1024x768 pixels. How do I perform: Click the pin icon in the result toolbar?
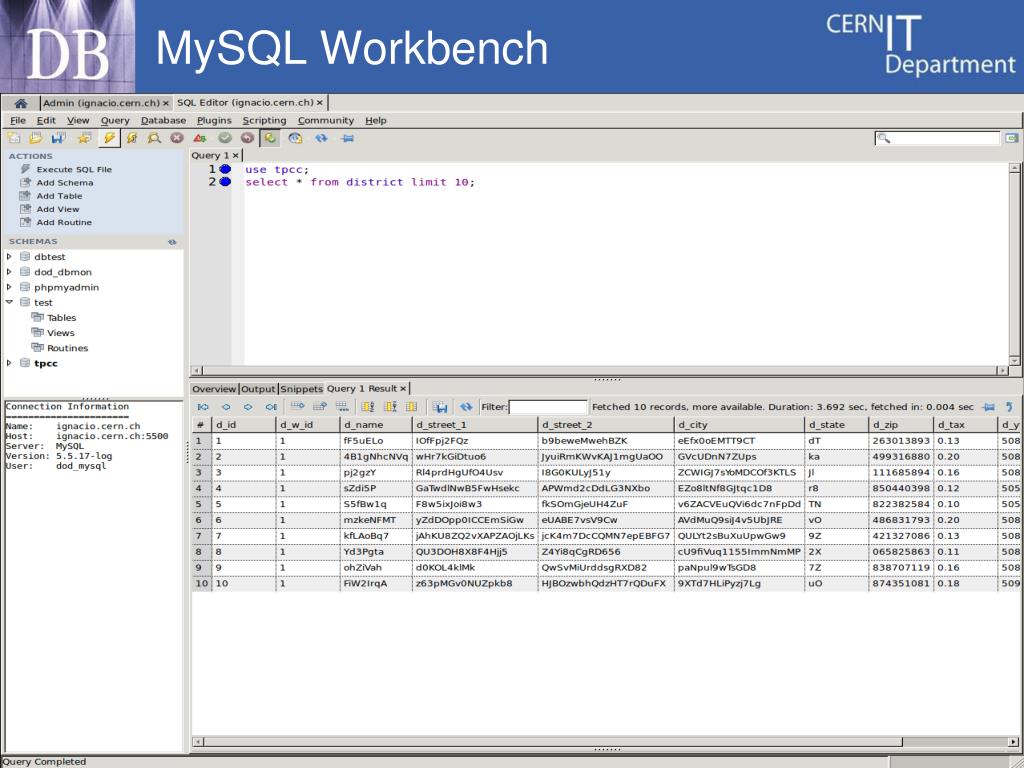[x=989, y=407]
